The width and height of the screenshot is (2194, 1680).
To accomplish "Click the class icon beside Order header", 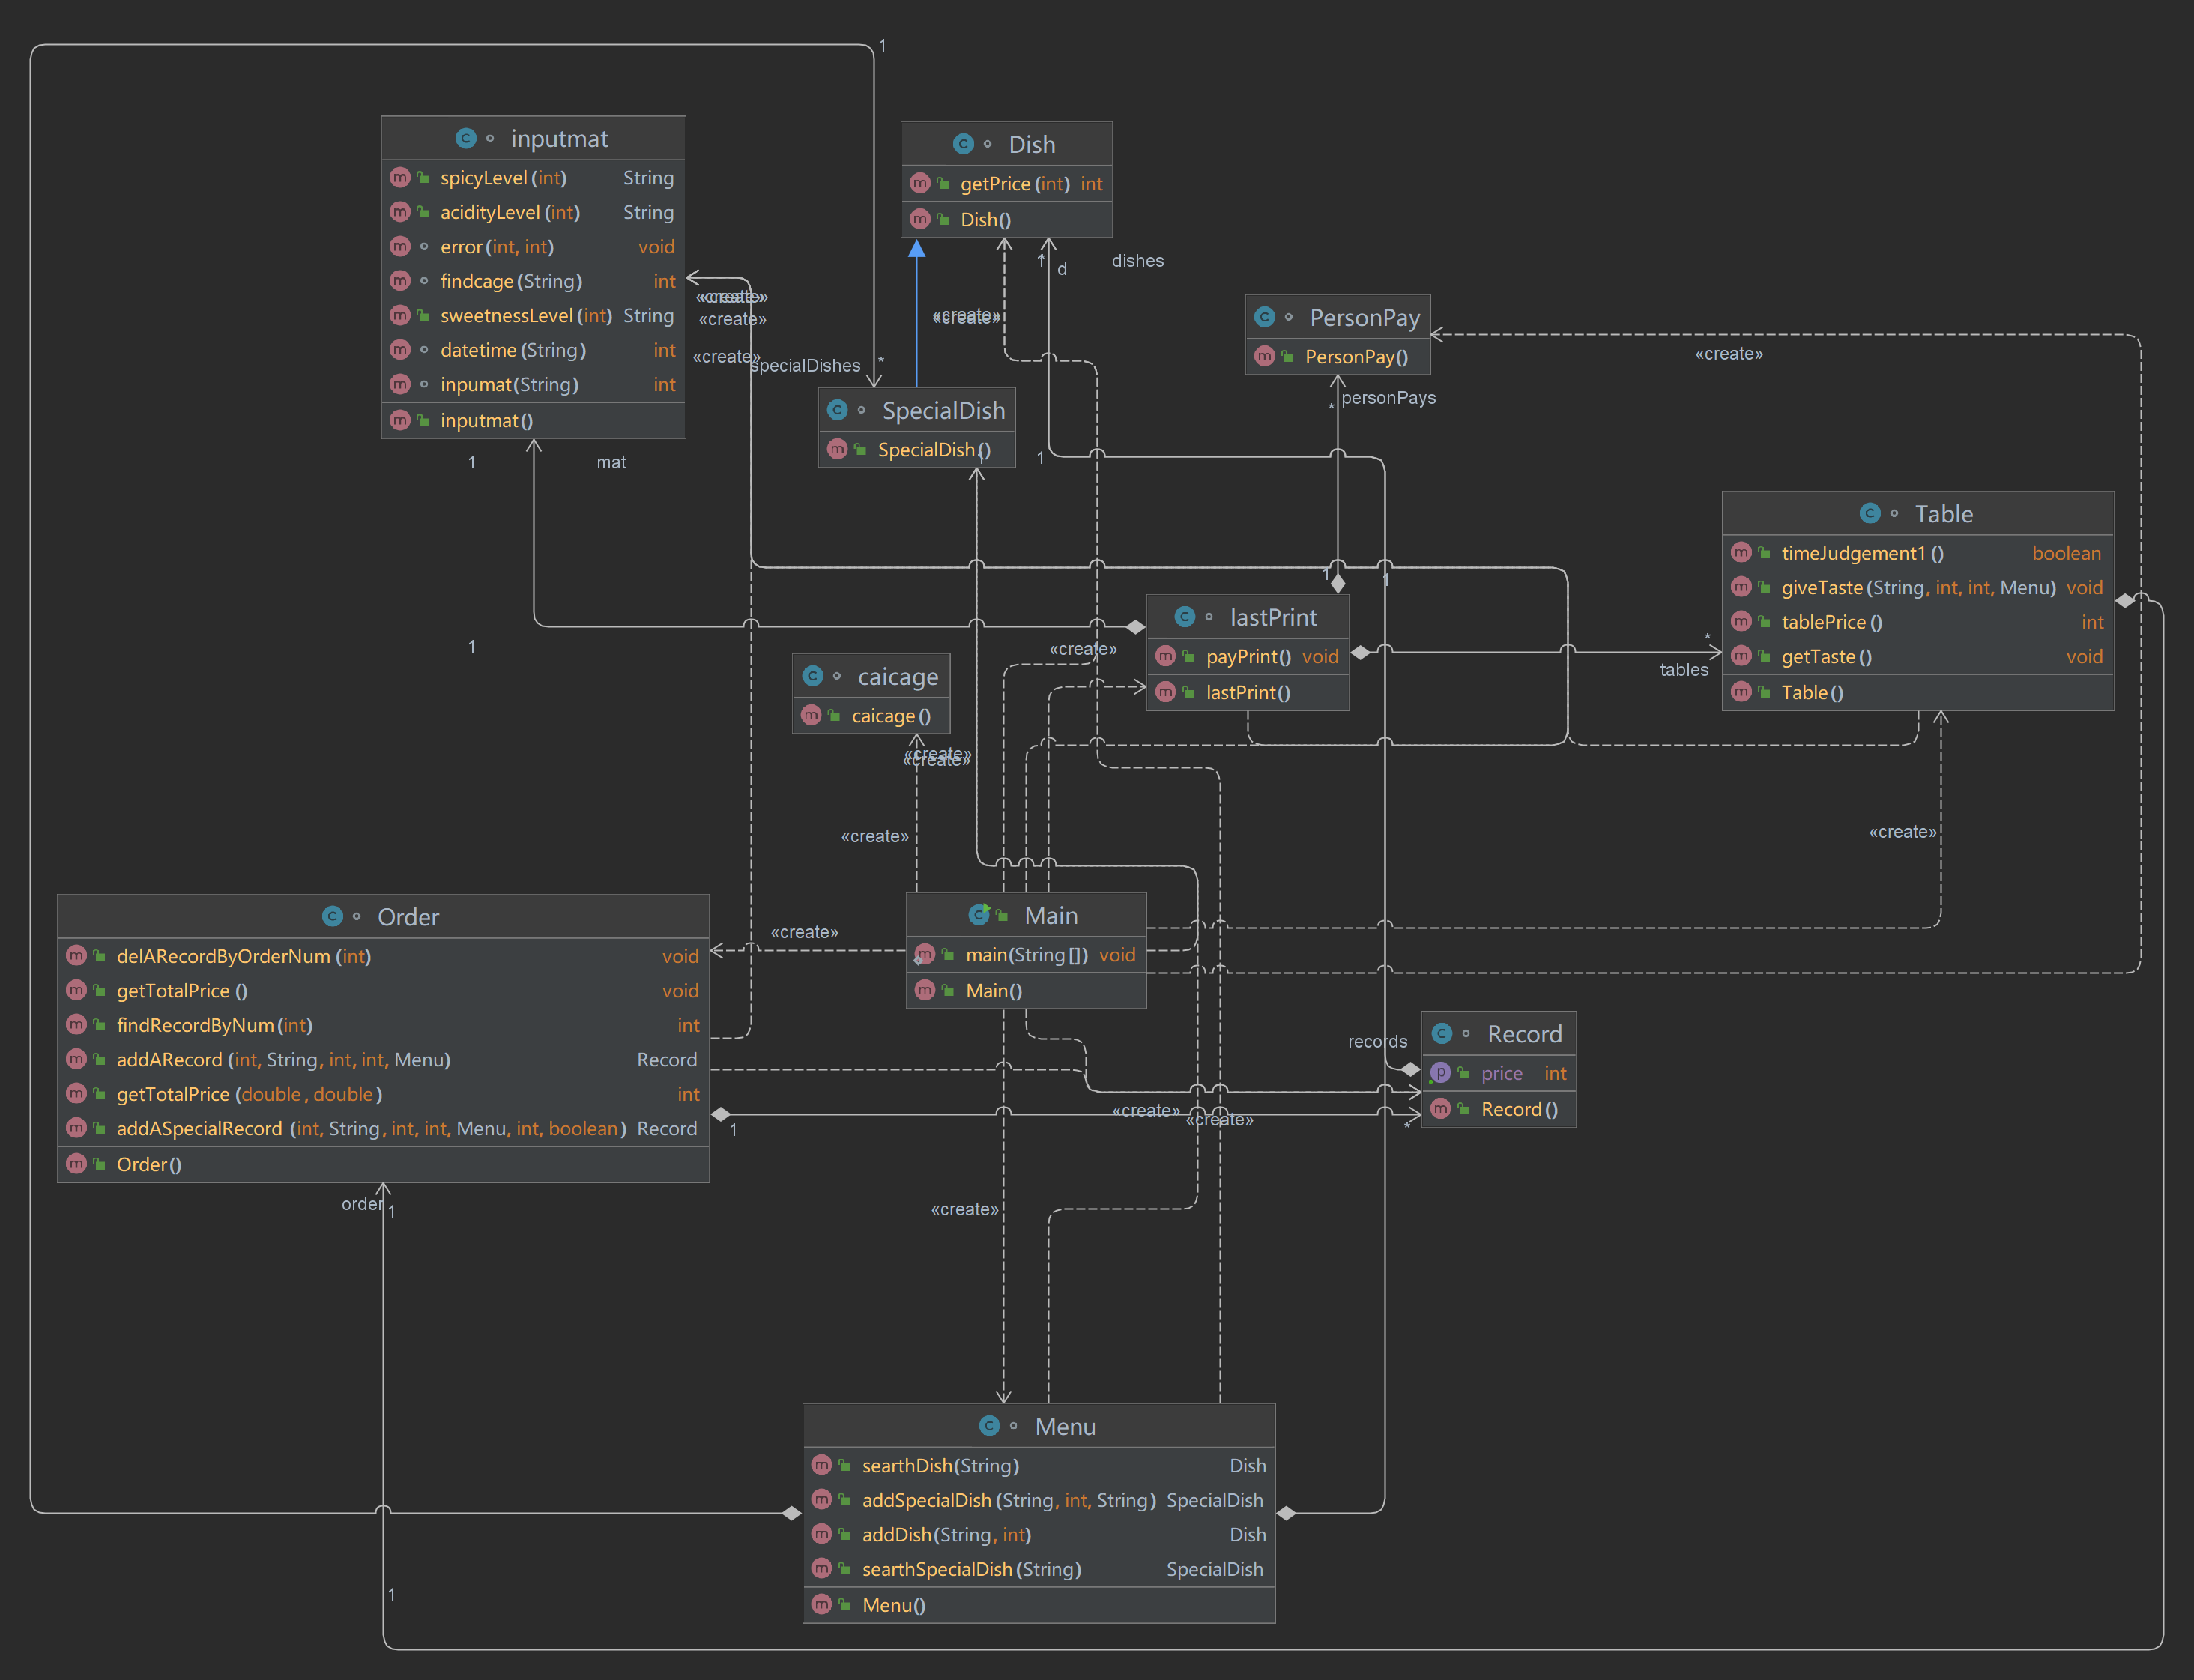I will 332,916.
